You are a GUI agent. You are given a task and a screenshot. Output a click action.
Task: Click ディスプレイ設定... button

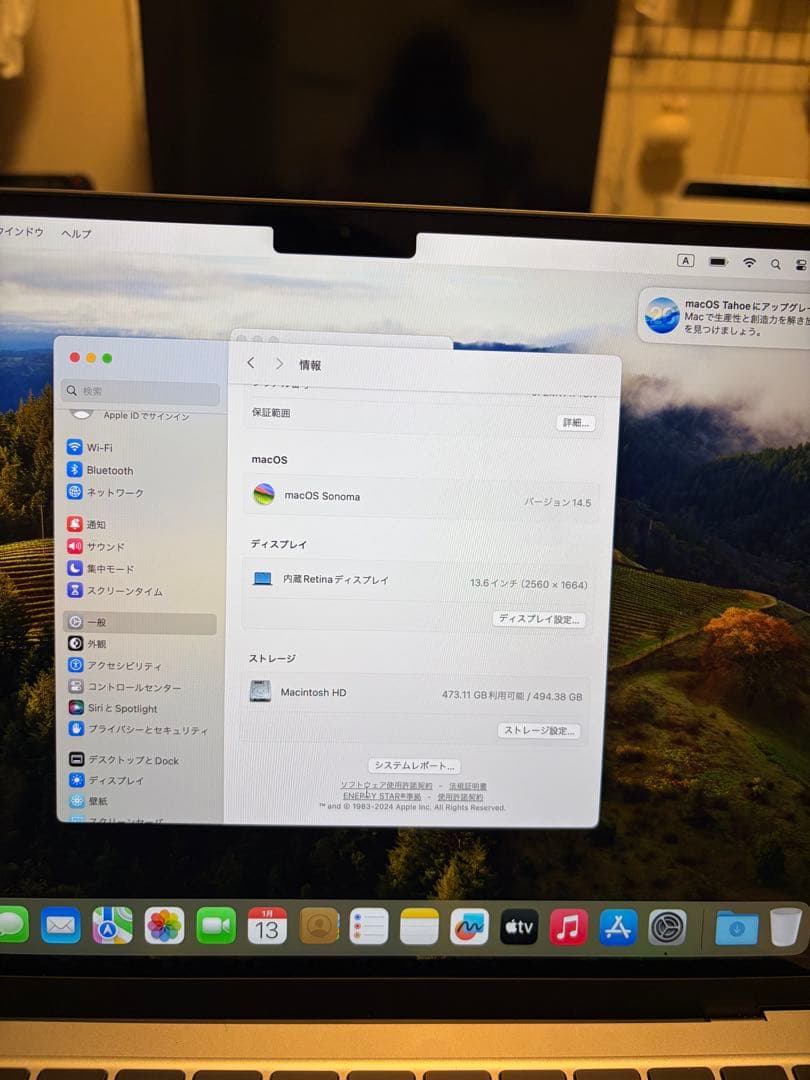tap(539, 619)
